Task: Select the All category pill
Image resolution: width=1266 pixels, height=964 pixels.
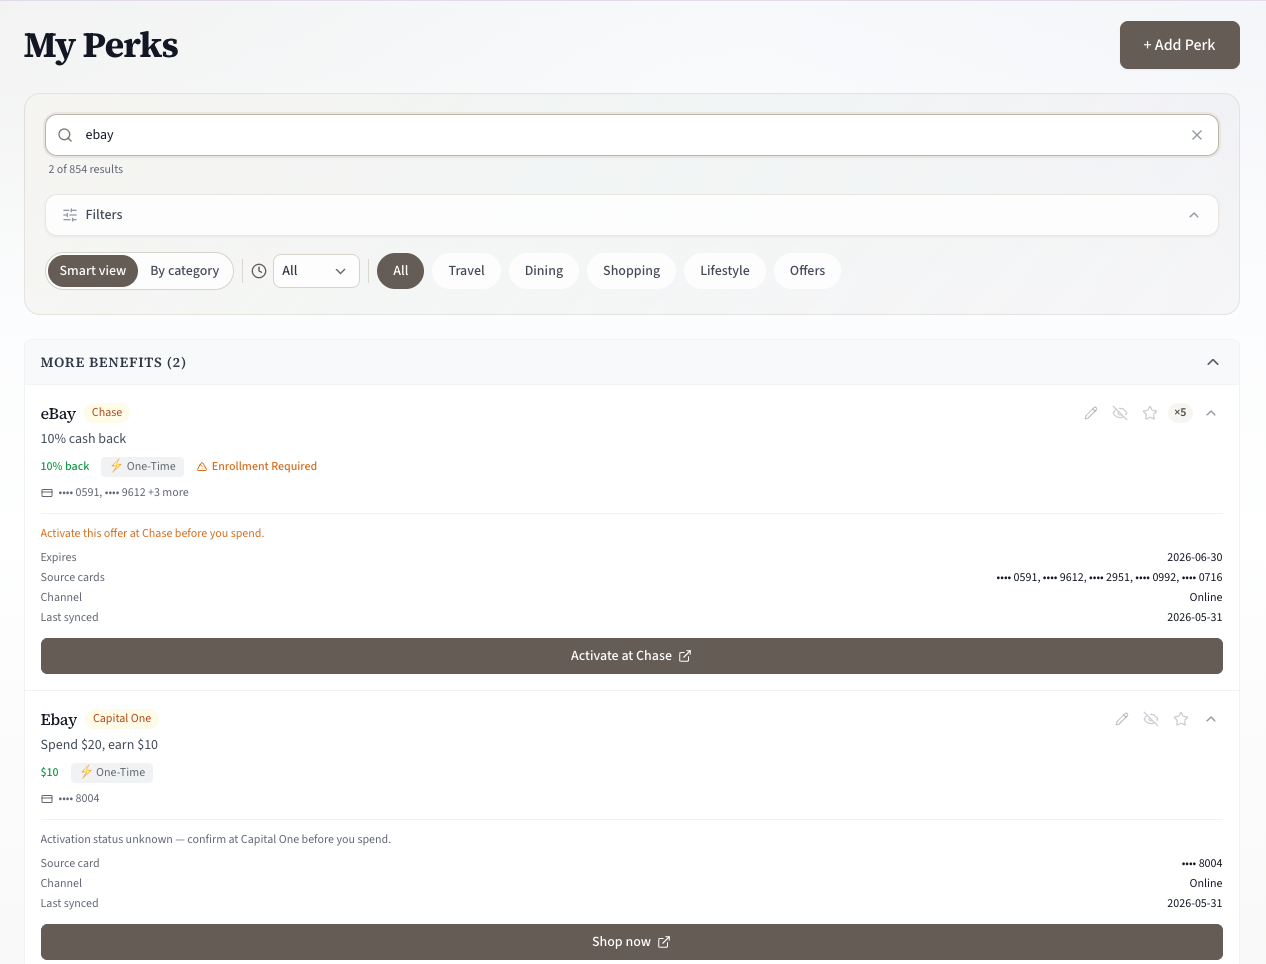Action: [401, 271]
